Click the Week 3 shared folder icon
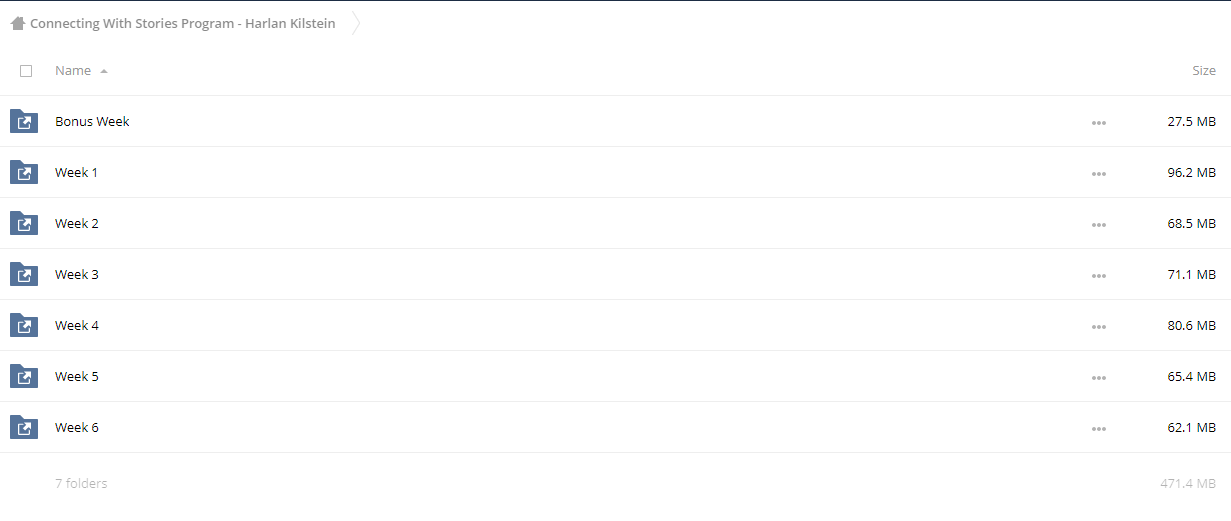 coord(24,274)
